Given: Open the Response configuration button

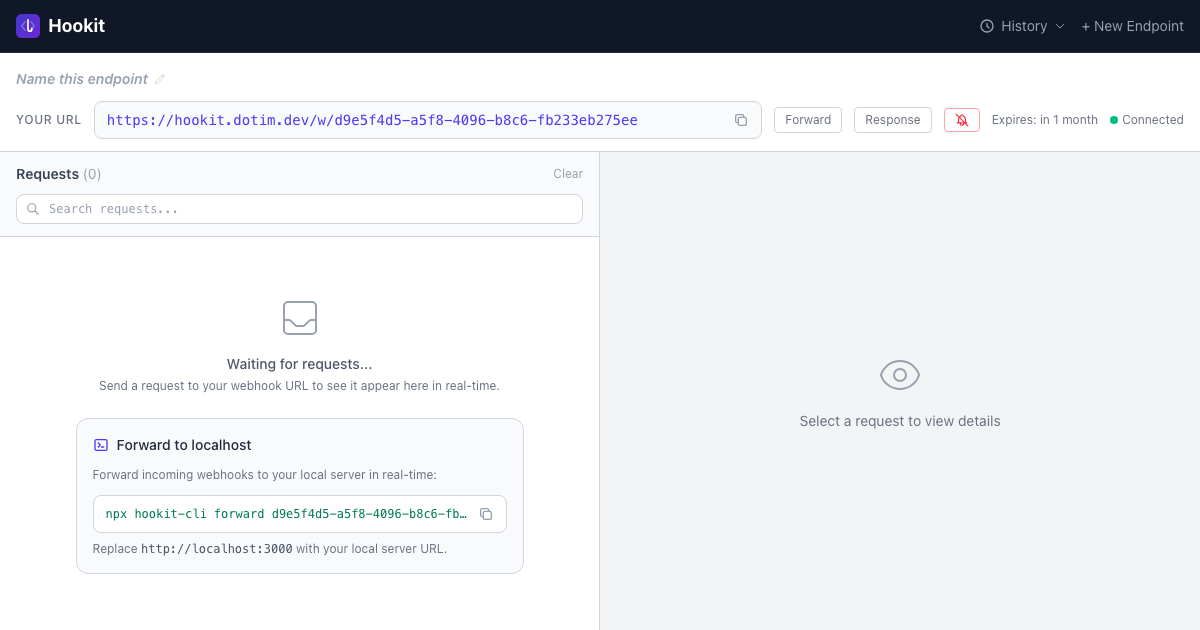Looking at the screenshot, I should [892, 120].
